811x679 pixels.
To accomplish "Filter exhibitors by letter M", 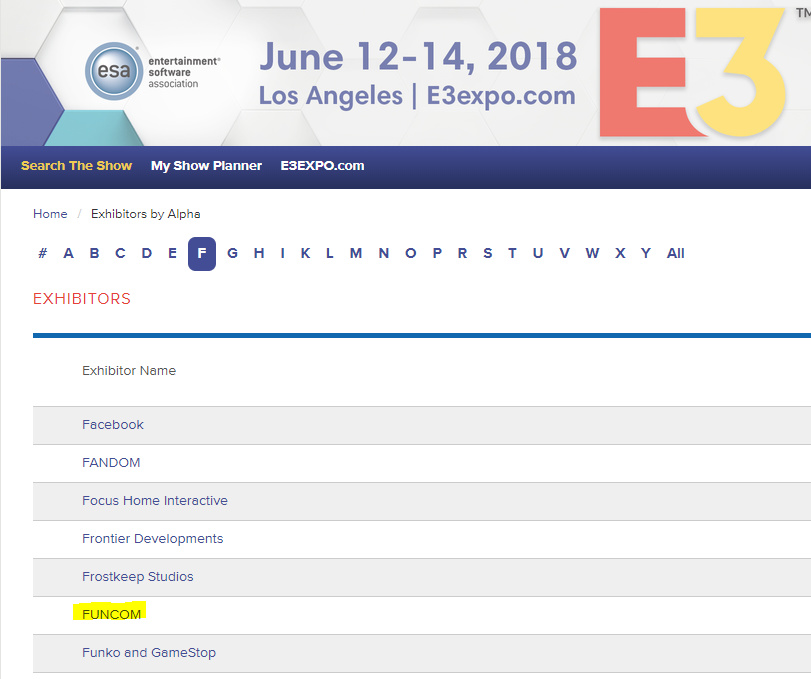I will [356, 253].
